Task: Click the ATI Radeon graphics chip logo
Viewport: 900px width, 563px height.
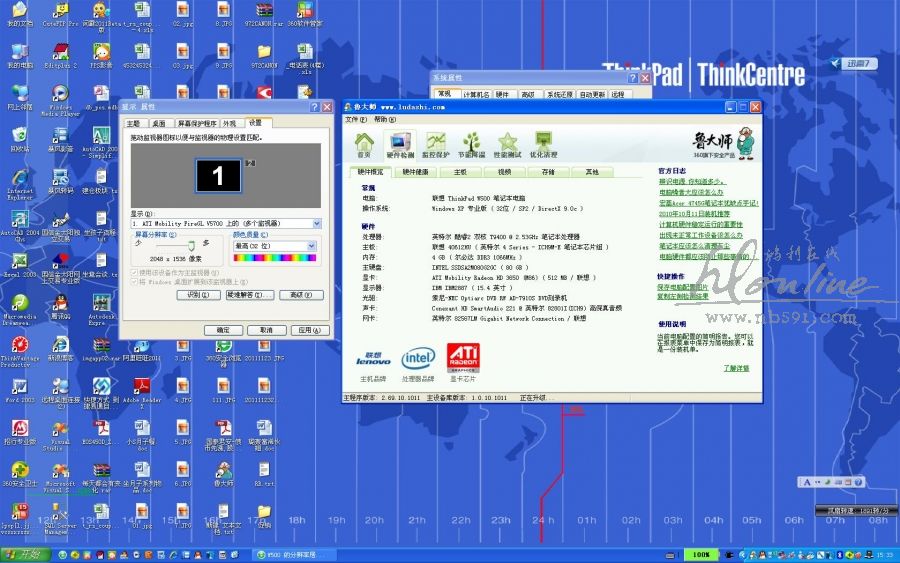Action: (x=462, y=356)
